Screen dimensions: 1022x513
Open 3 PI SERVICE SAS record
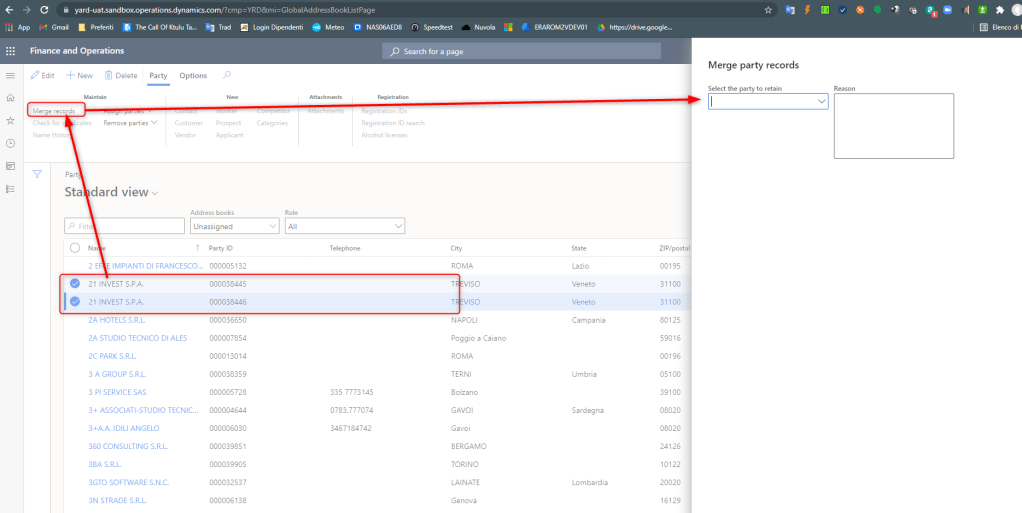pos(117,392)
